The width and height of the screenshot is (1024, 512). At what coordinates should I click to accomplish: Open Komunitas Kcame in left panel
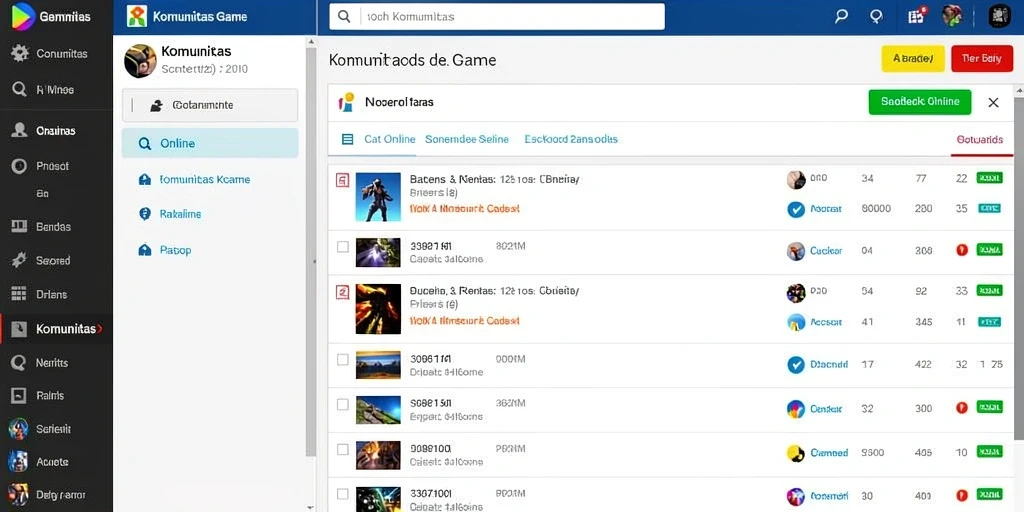coord(195,179)
